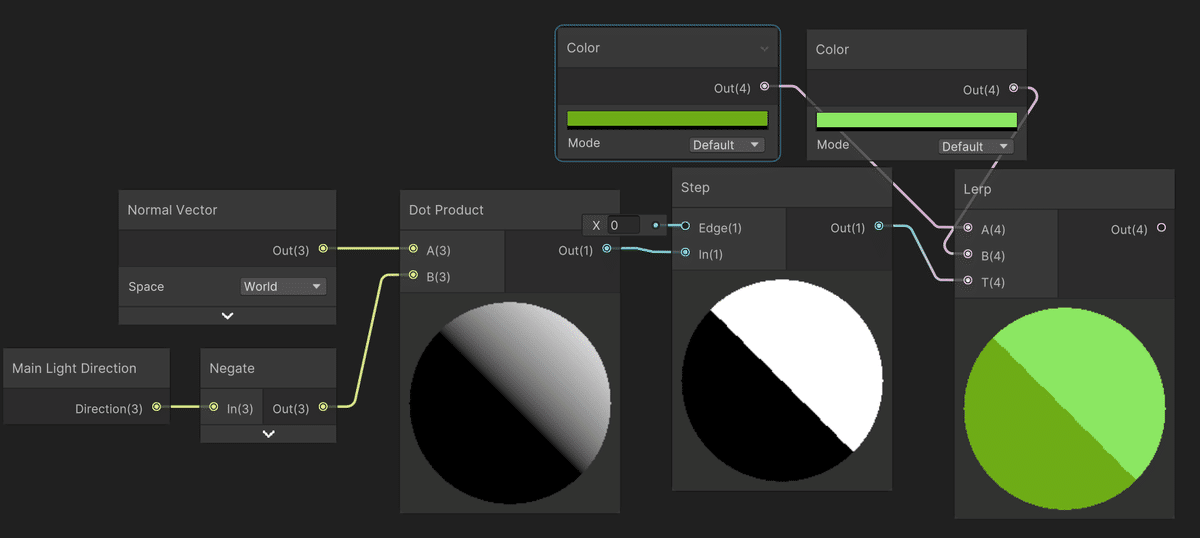This screenshot has width=1200, height=538.
Task: Click the Lerp Out(4) output port
Action: pyautogui.click(x=1161, y=228)
